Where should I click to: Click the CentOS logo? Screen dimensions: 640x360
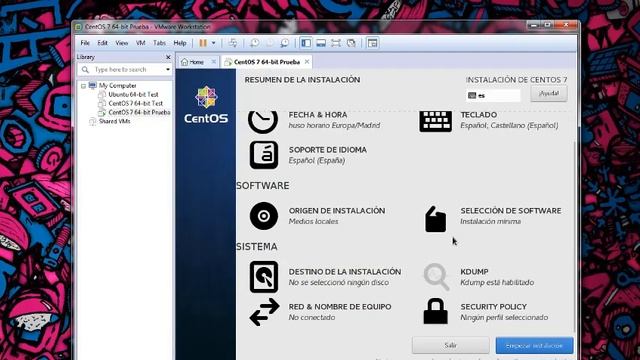coord(206,104)
